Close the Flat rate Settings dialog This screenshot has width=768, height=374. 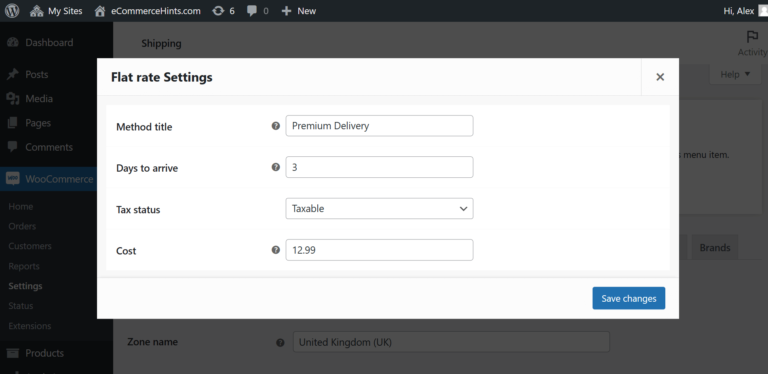coord(660,77)
